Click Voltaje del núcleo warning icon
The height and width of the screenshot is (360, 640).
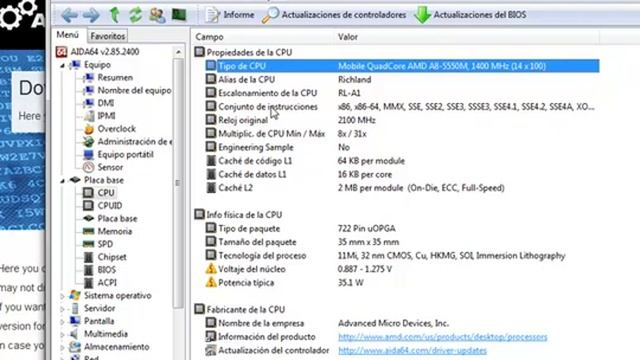(211, 269)
